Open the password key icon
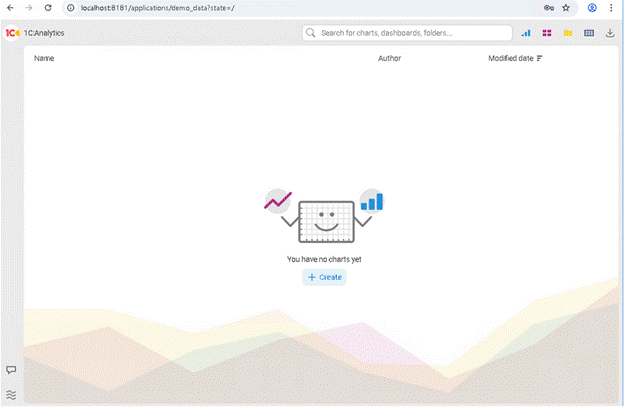This screenshot has height=408, width=624. (x=549, y=8)
